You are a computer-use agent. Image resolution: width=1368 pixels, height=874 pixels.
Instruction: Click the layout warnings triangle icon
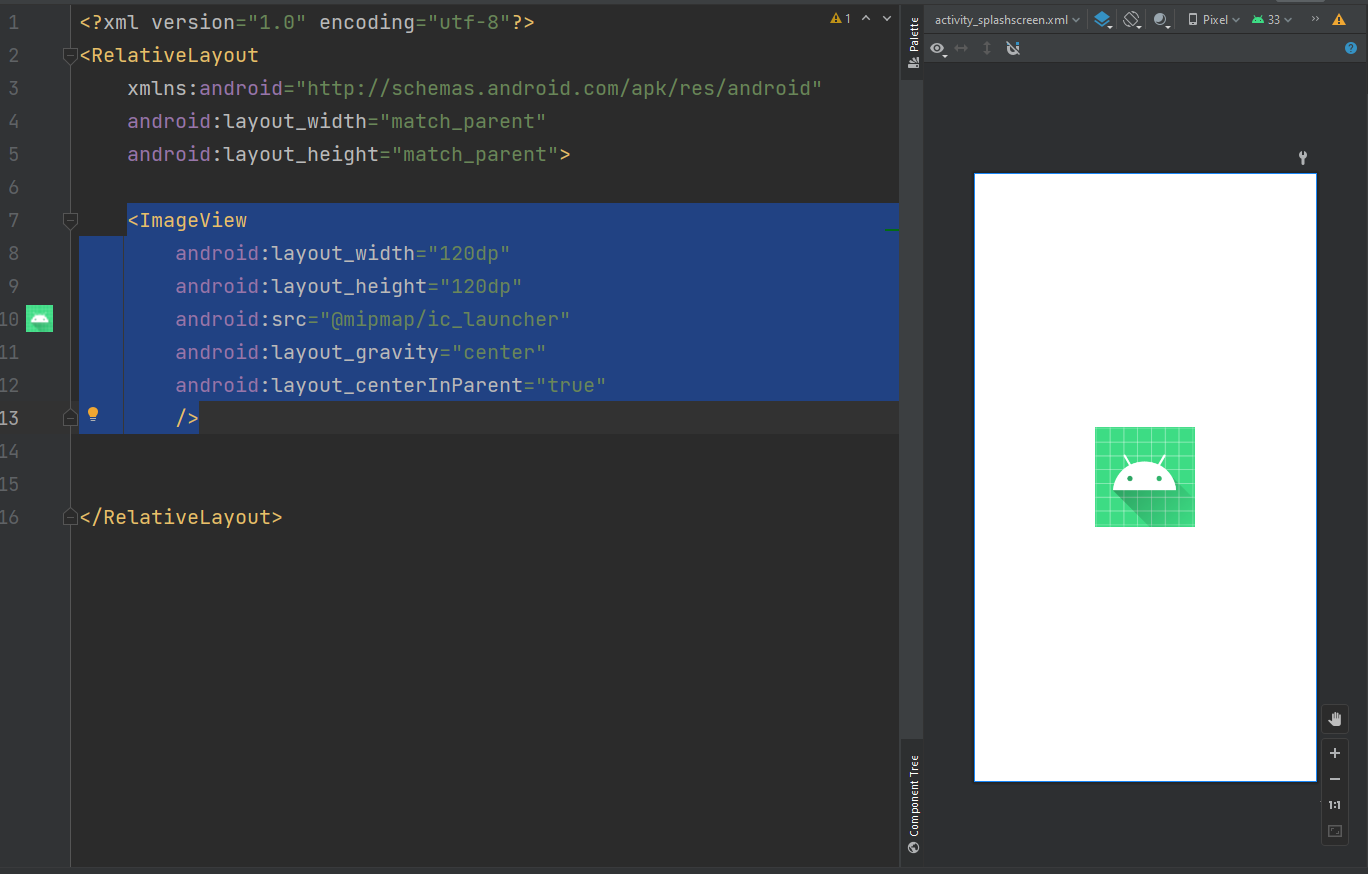click(1339, 20)
